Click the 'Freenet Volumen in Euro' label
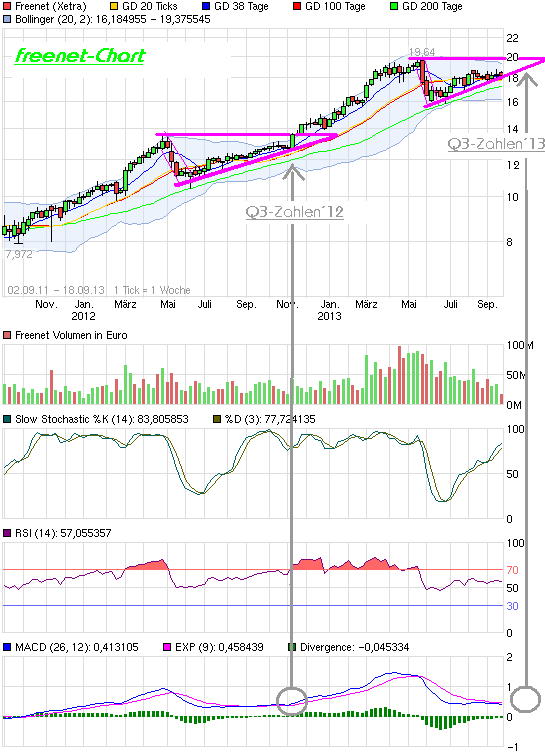Screen dimensions: 545x755 [71, 335]
